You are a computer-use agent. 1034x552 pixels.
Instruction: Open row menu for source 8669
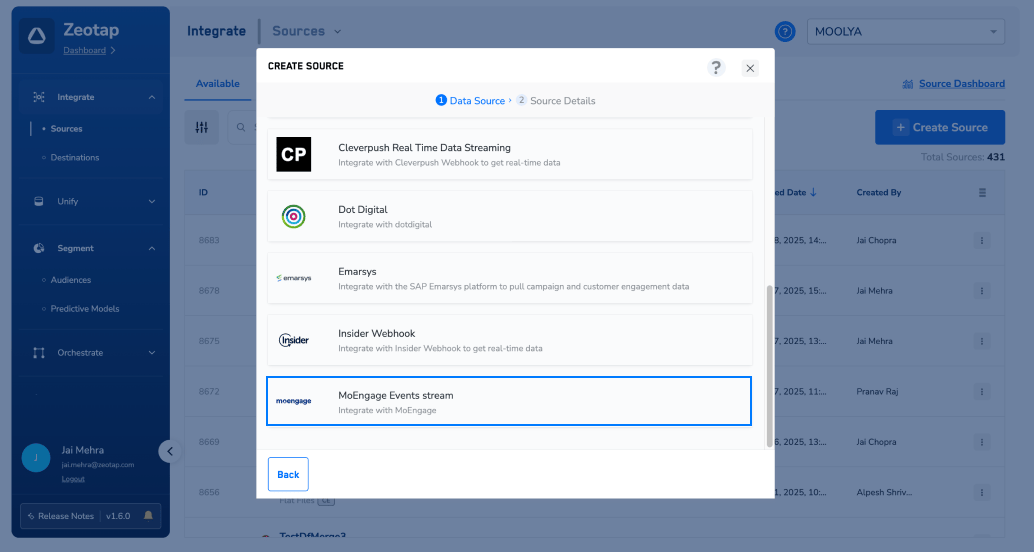pyautogui.click(x=982, y=442)
